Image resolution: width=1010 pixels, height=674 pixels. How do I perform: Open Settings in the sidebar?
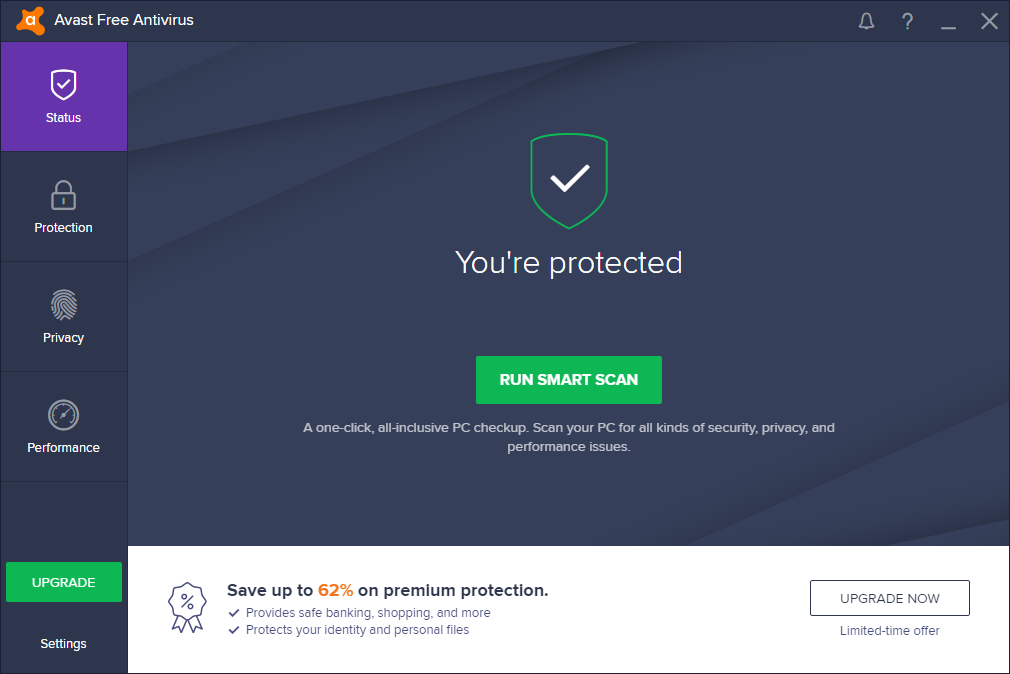[x=63, y=643]
